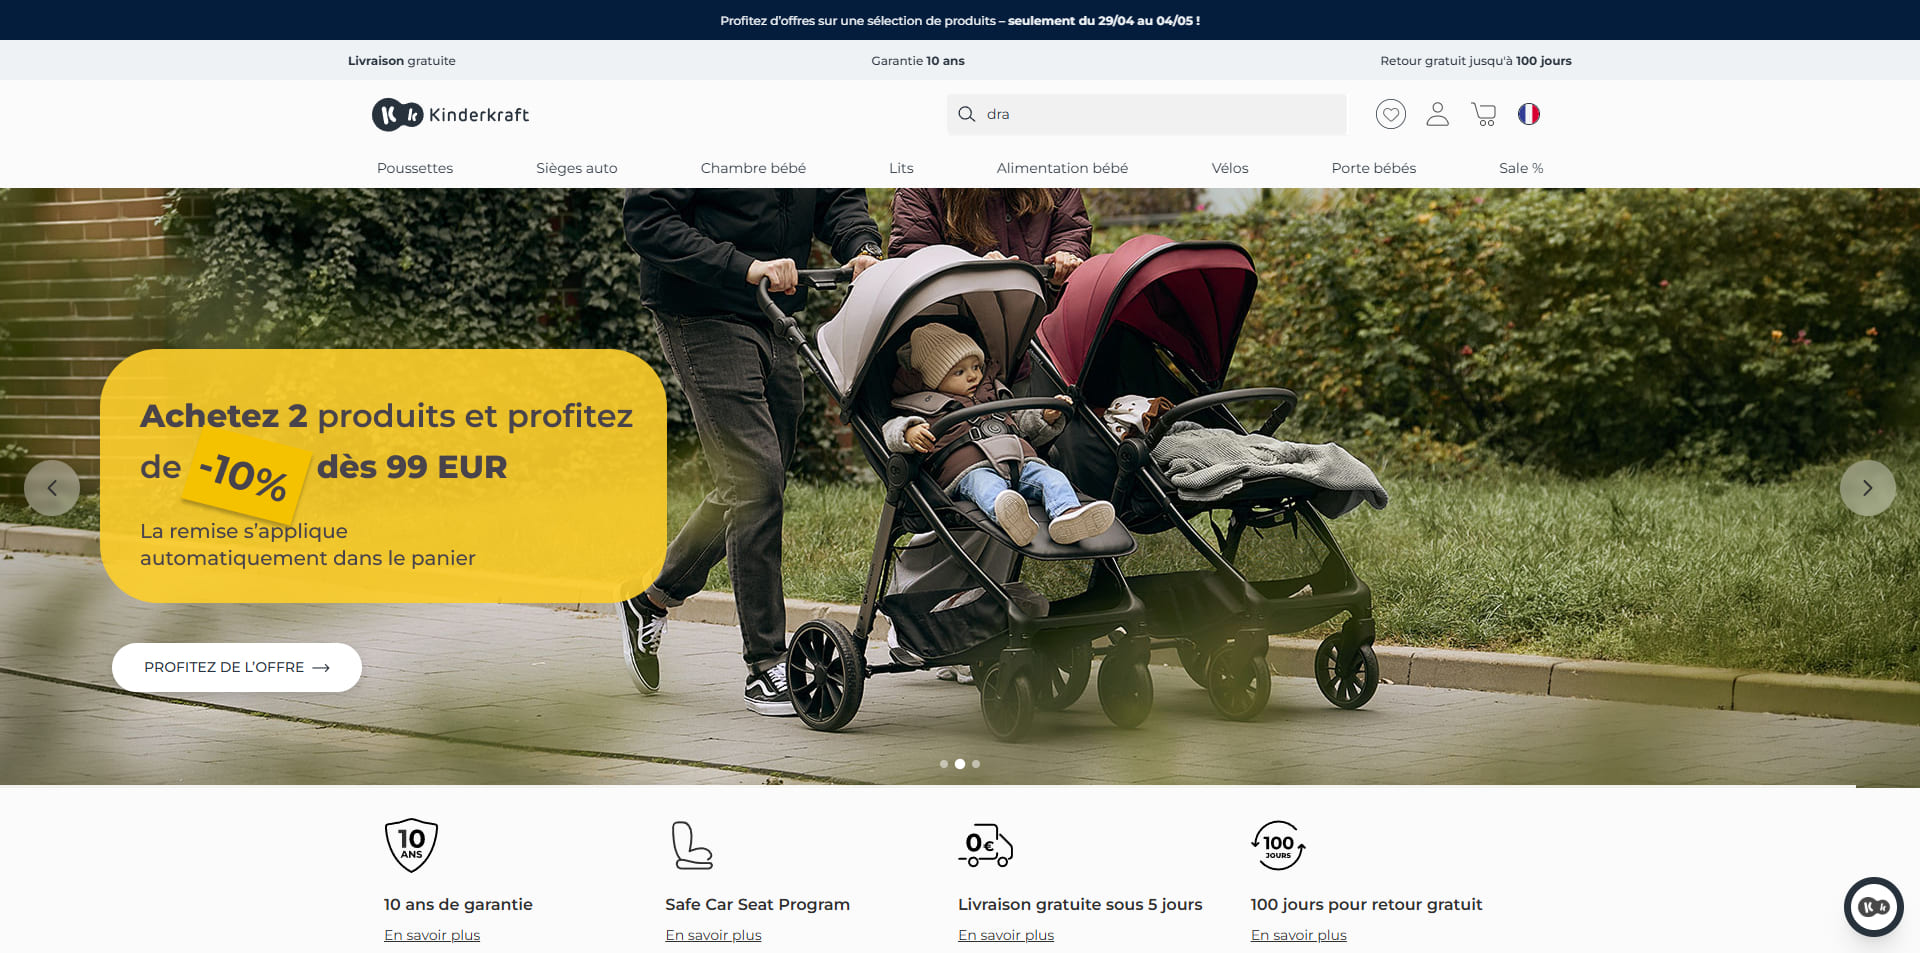Select the third carousel dot

pyautogui.click(x=976, y=764)
